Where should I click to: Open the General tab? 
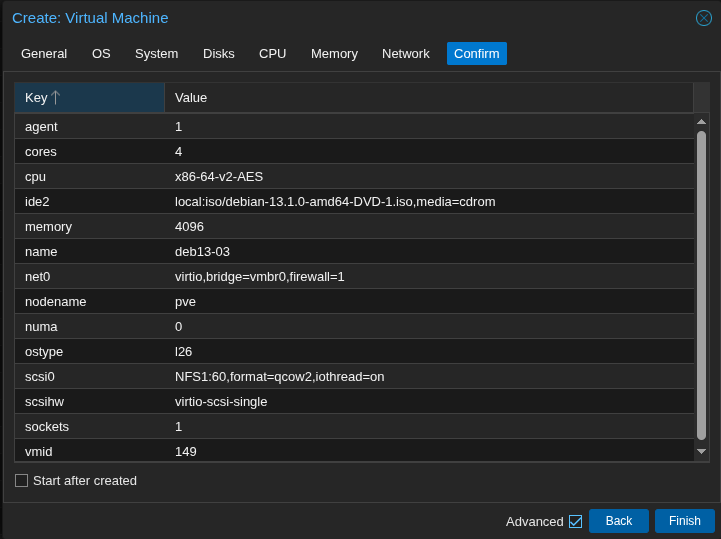click(x=44, y=54)
